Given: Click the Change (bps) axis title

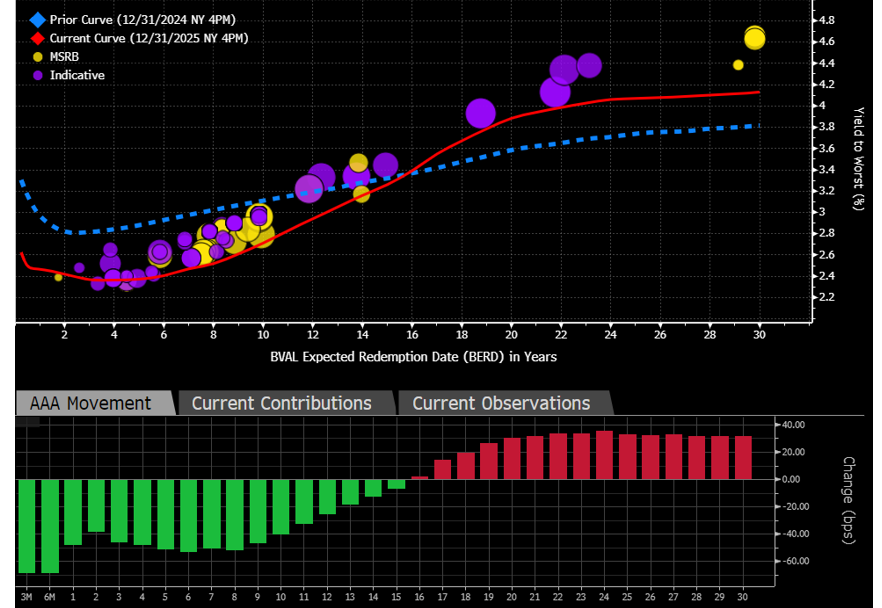Looking at the screenshot, I should (x=848, y=501).
